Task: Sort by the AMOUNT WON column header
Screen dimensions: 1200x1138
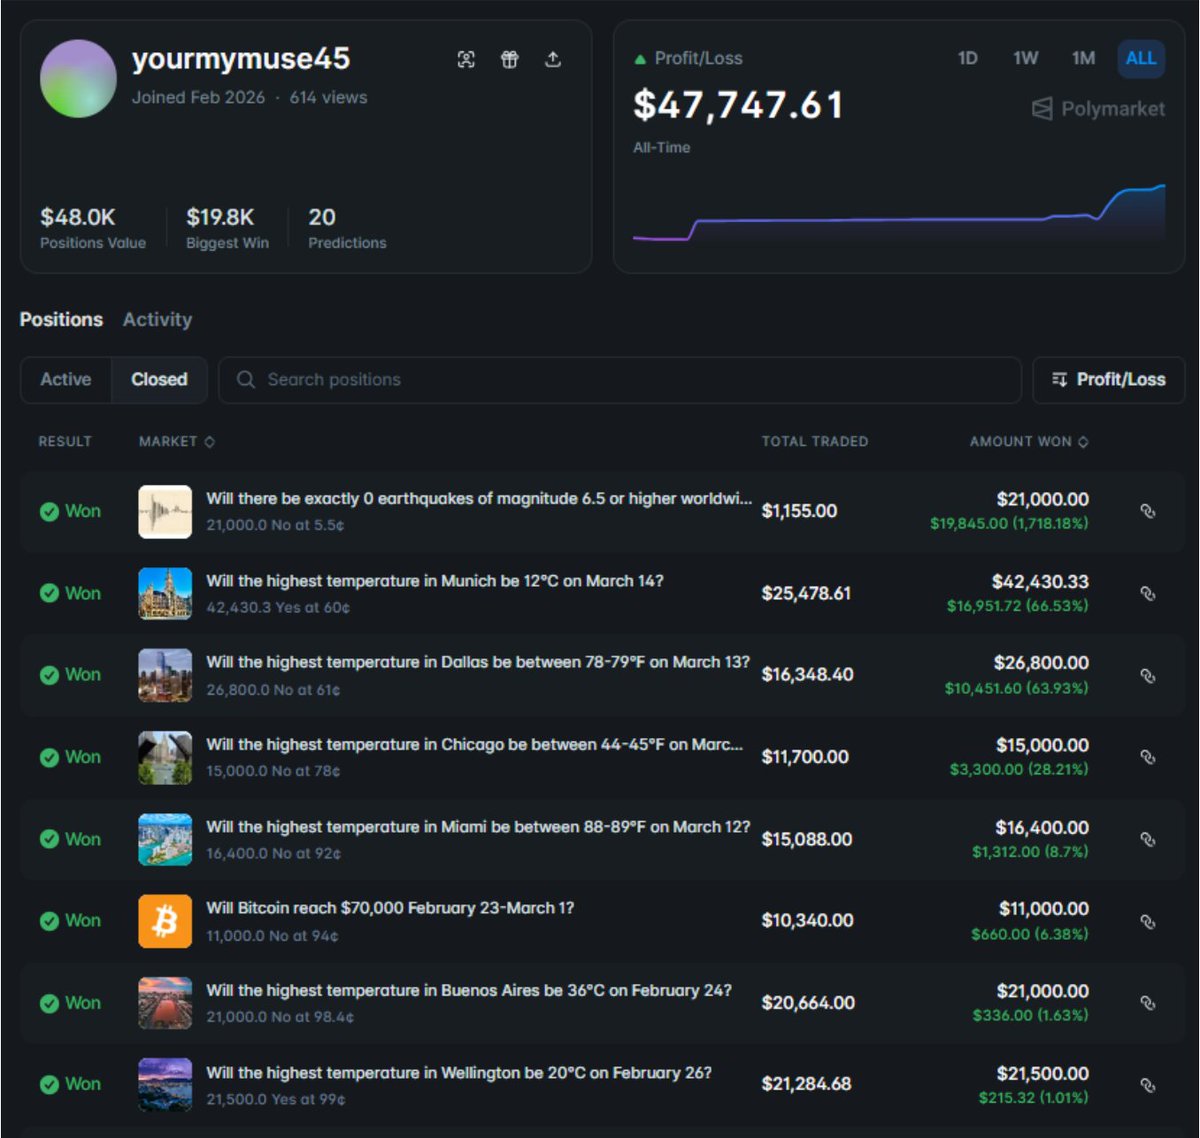Action: [x=1029, y=441]
